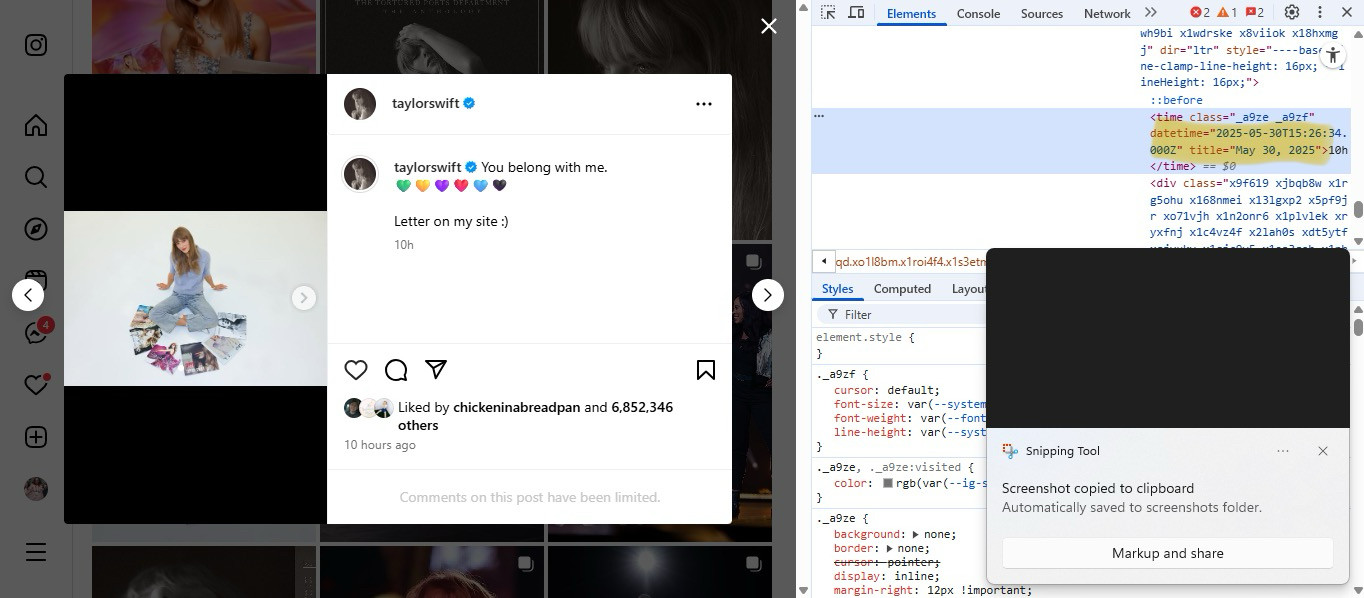Click the breadcrumb scroll-left arrow
This screenshot has width=1364, height=598.
click(x=824, y=262)
